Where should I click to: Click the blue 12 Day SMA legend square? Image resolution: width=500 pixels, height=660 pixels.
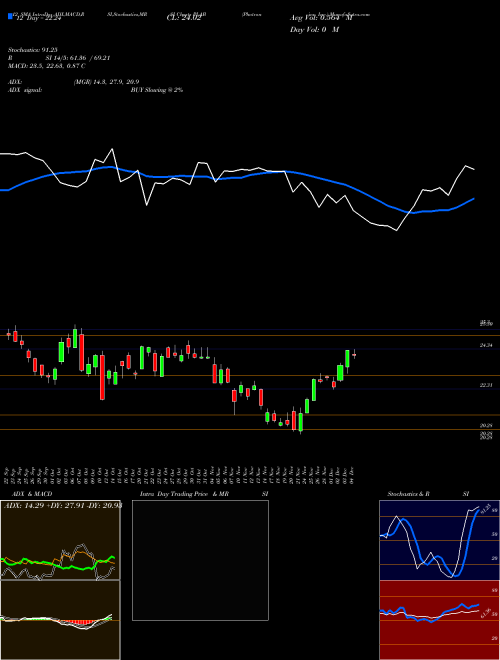pyautogui.click(x=10, y=17)
